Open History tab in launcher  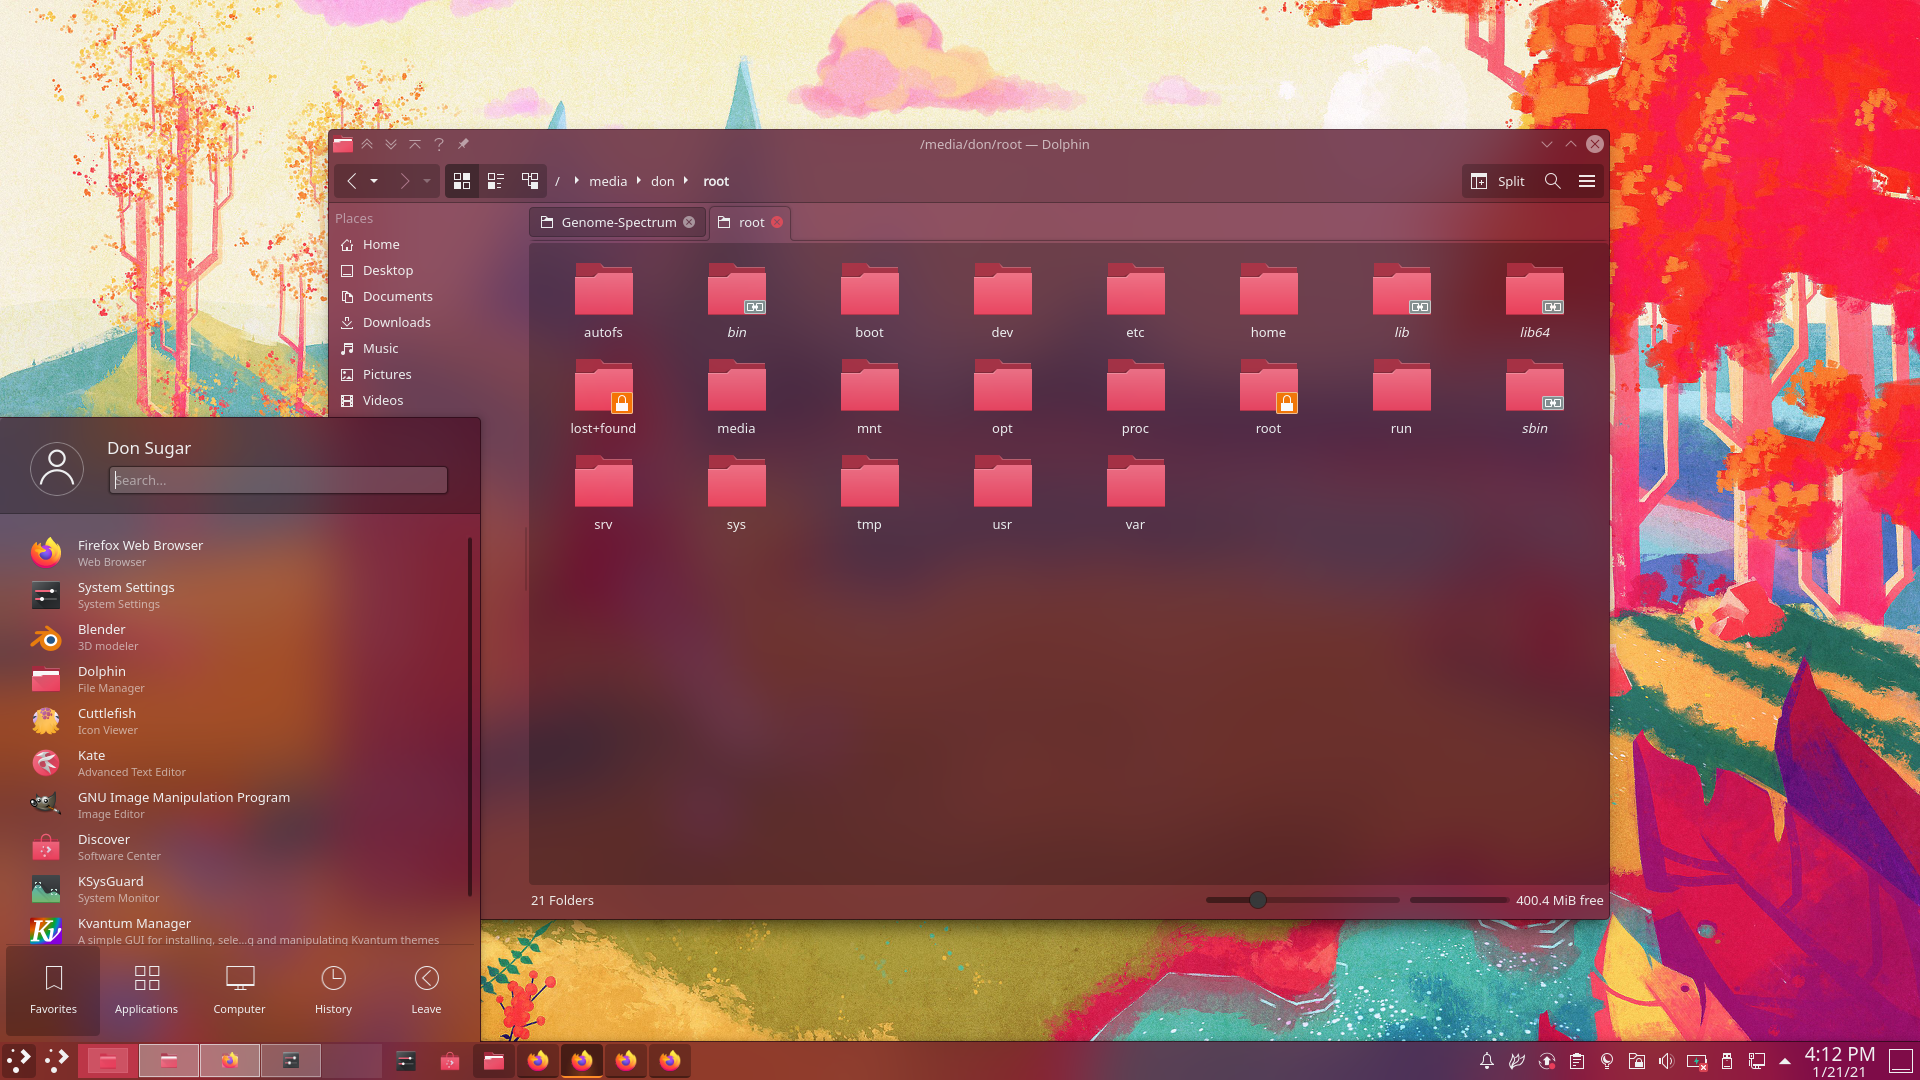(333, 990)
